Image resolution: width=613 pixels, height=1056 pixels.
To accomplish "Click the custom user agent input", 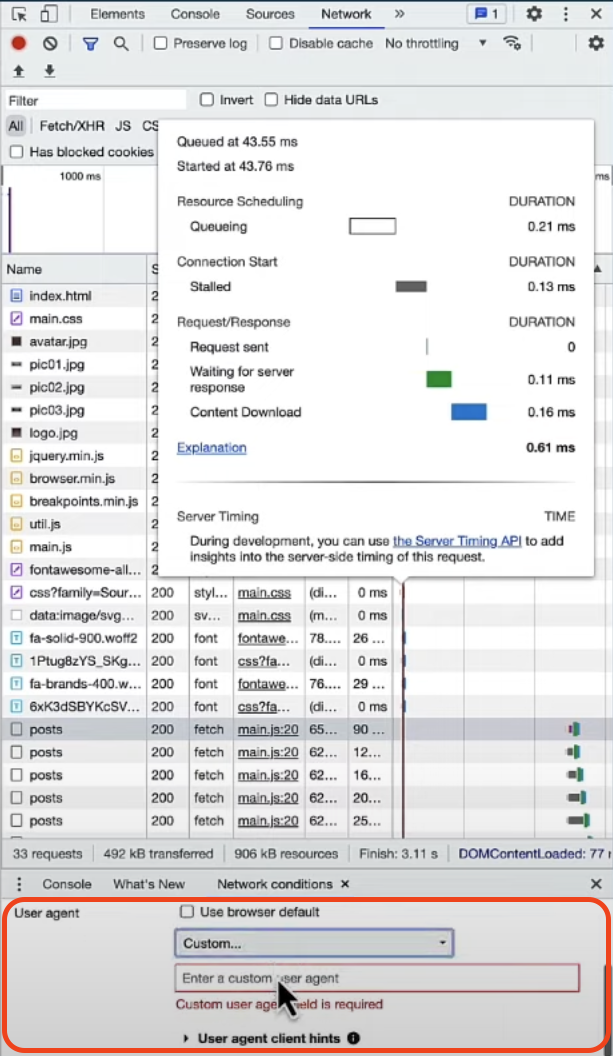I will click(x=377, y=978).
